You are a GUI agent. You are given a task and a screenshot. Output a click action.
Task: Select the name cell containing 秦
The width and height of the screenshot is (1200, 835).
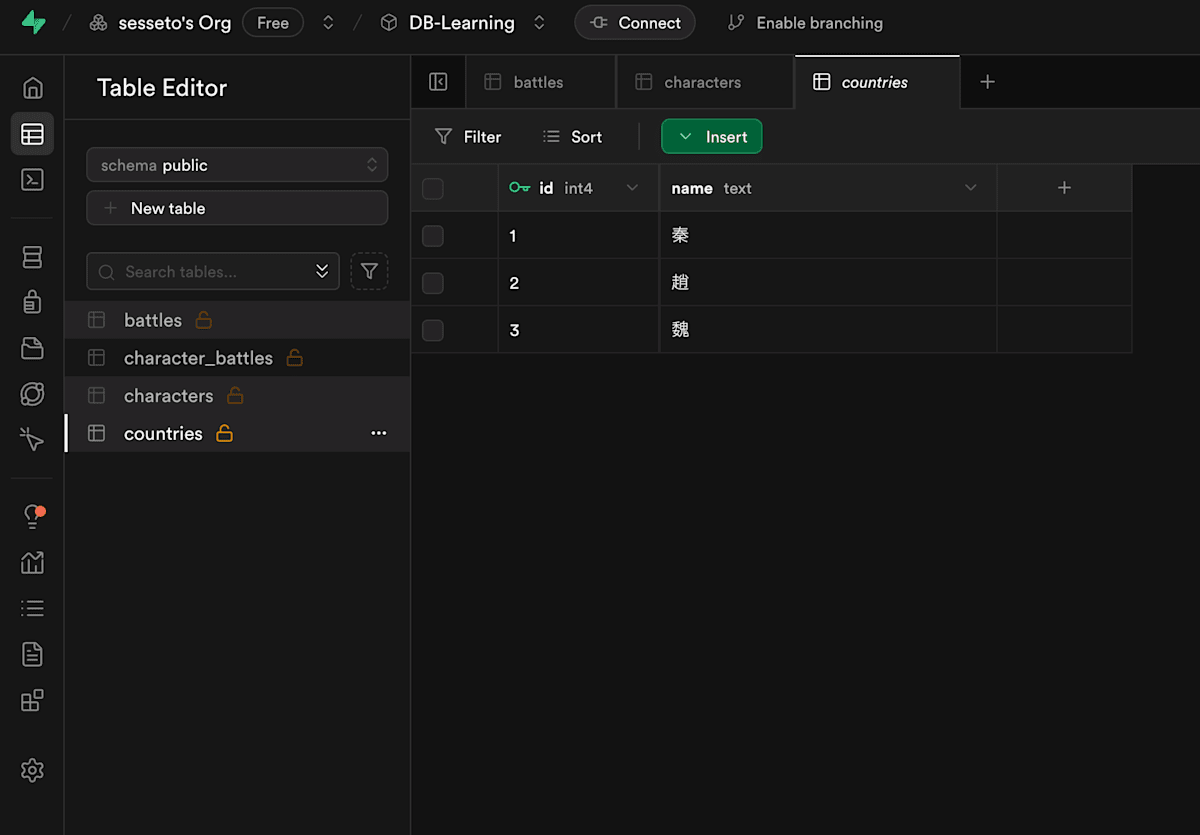828,236
